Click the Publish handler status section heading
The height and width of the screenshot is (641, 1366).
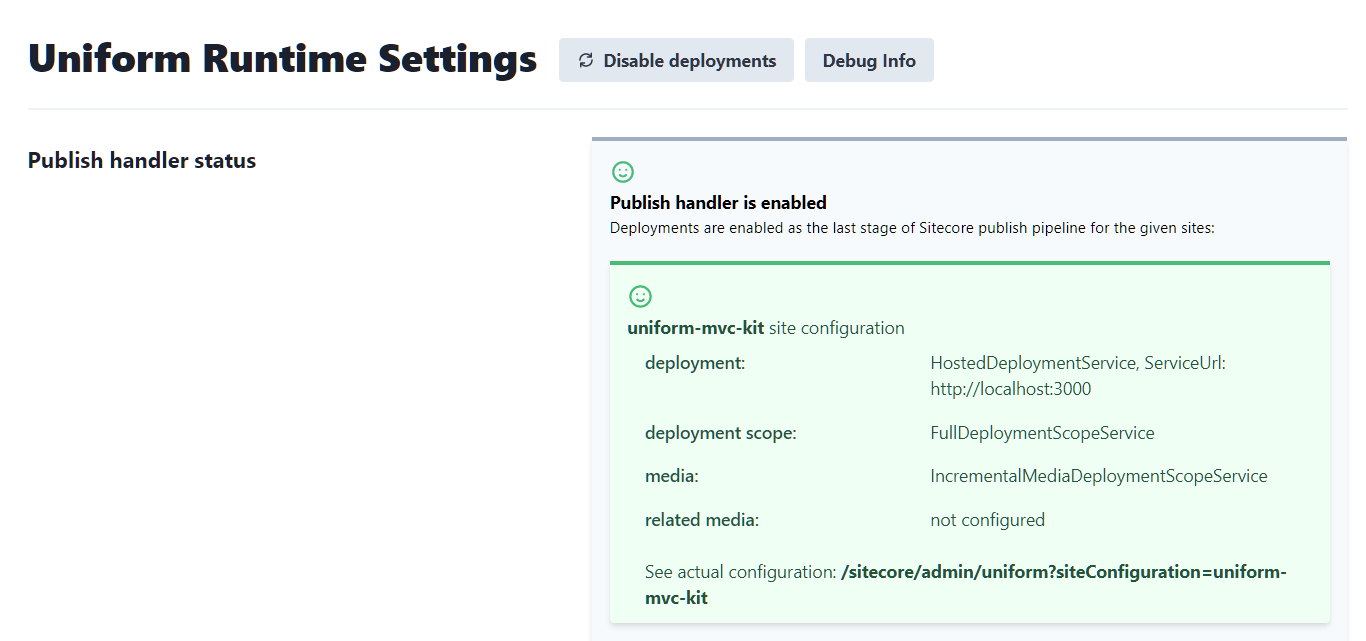(142, 161)
